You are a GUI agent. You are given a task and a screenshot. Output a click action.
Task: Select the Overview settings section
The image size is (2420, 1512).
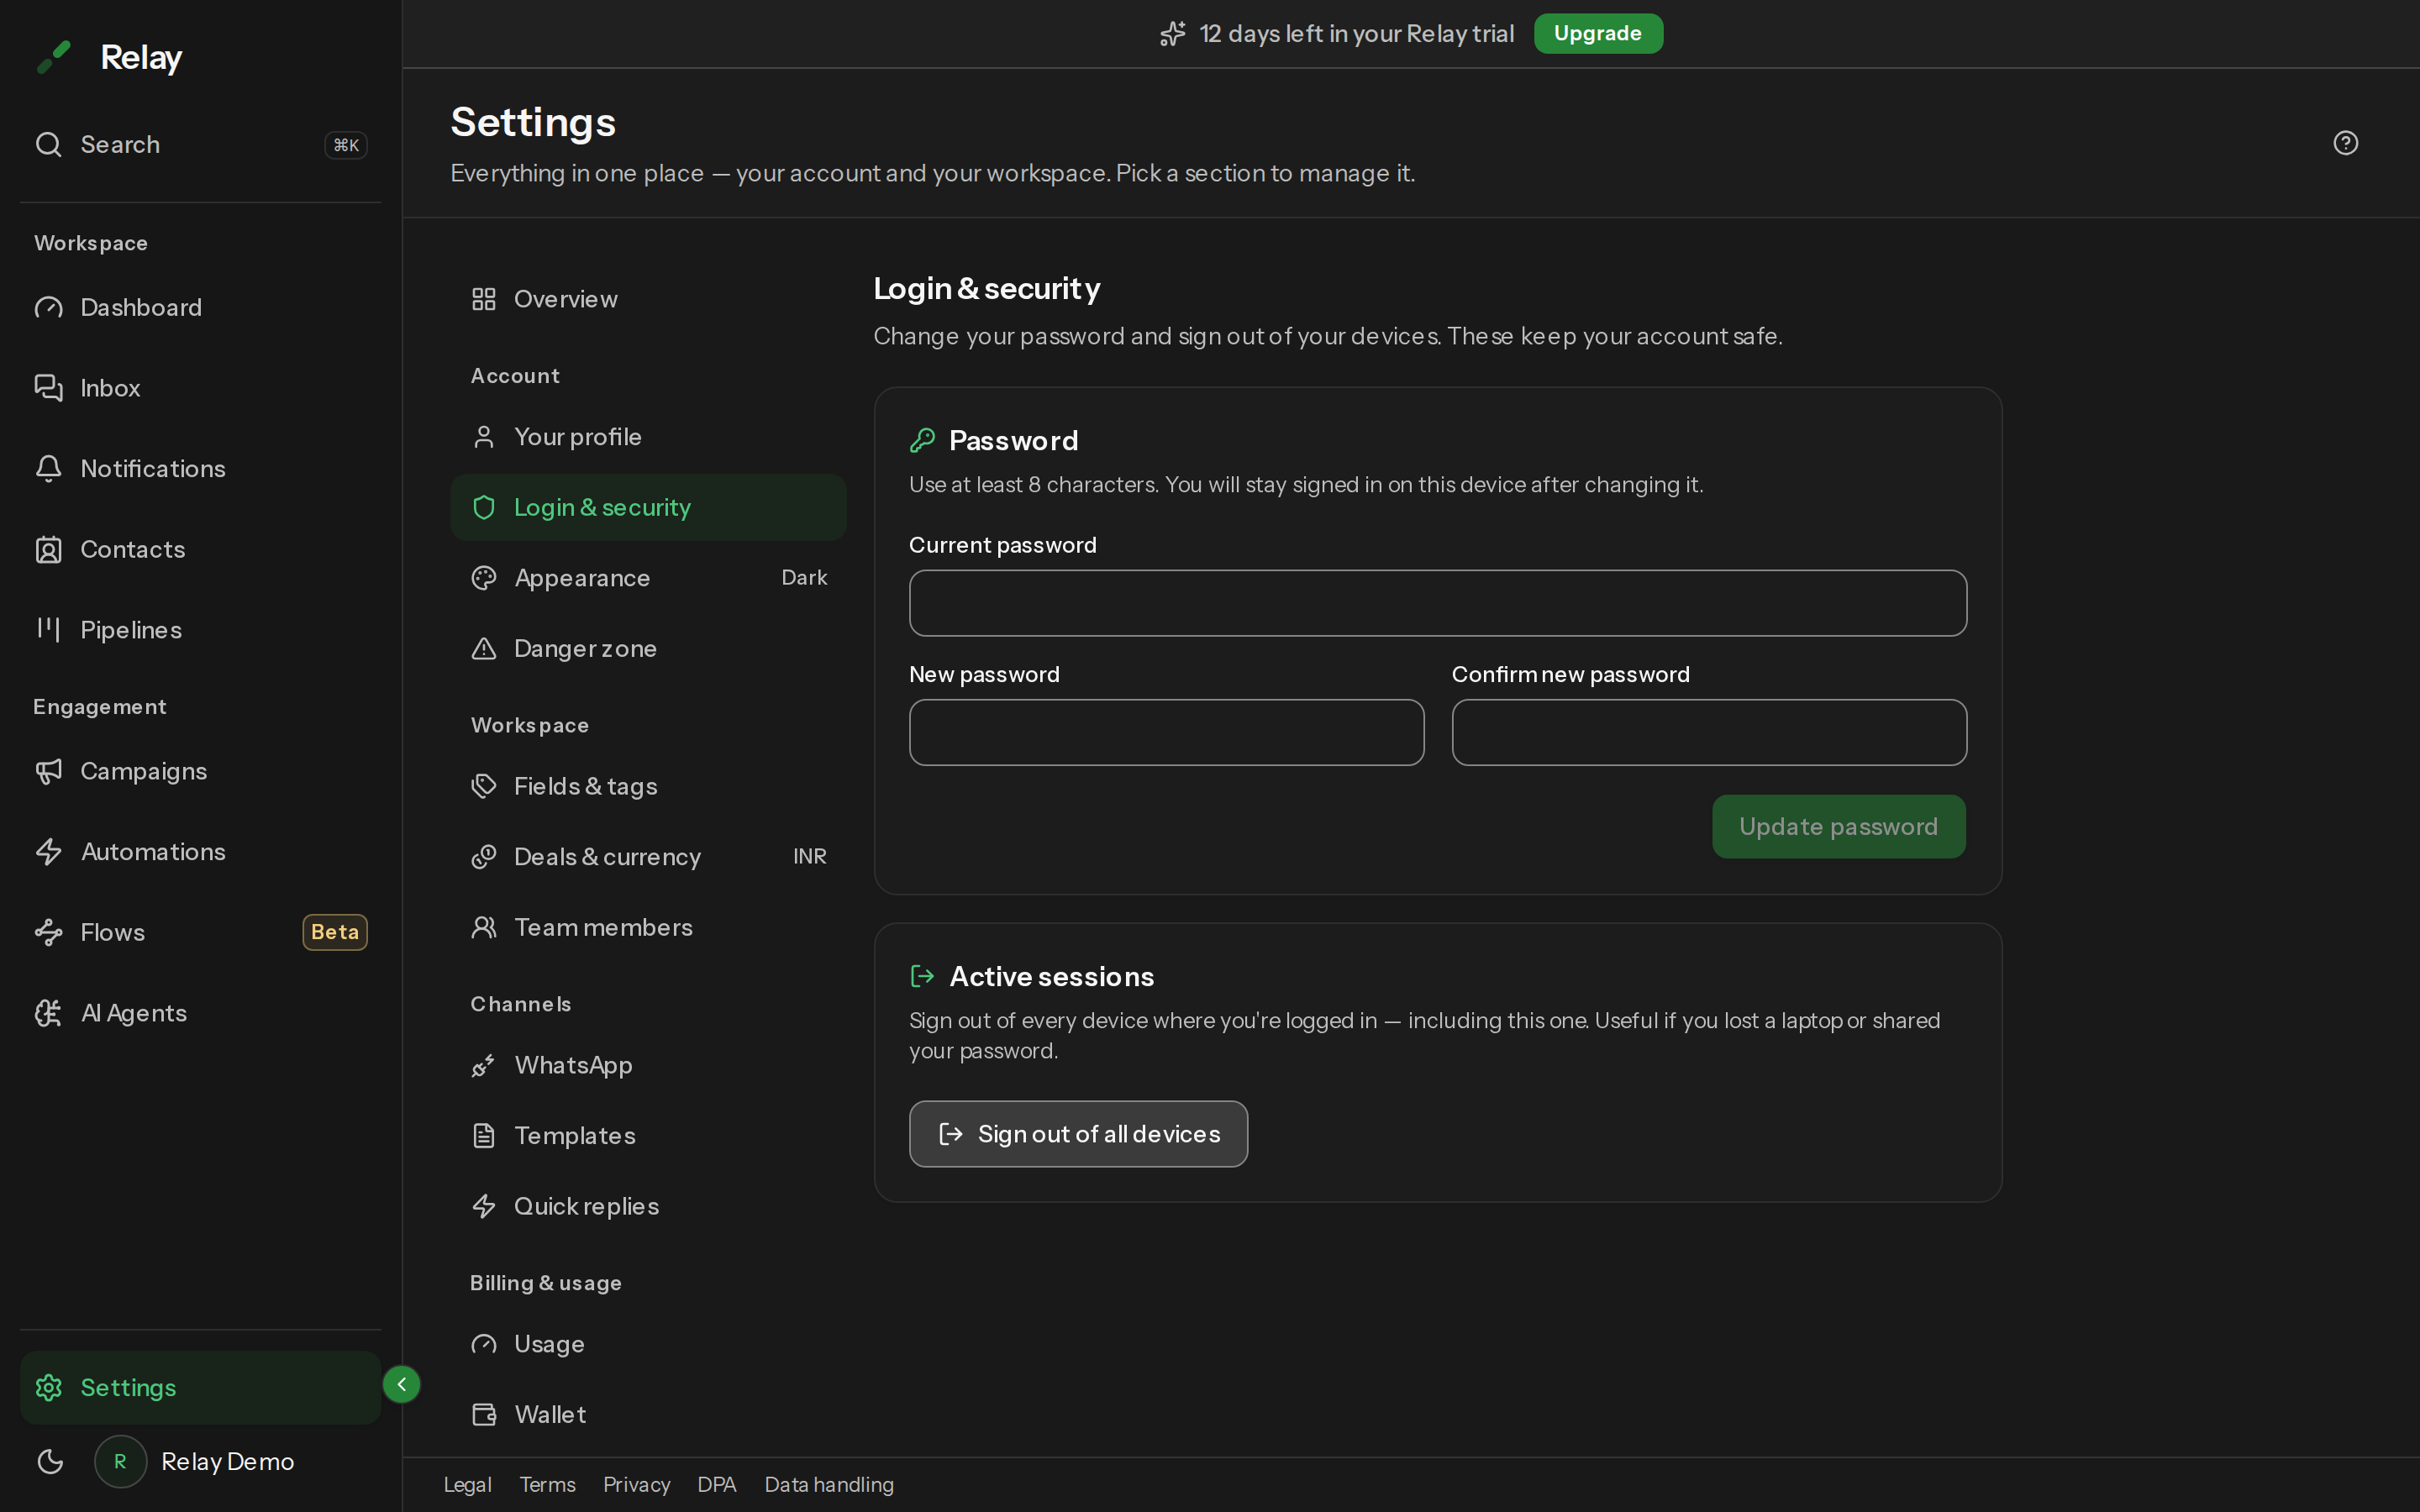tap(648, 299)
